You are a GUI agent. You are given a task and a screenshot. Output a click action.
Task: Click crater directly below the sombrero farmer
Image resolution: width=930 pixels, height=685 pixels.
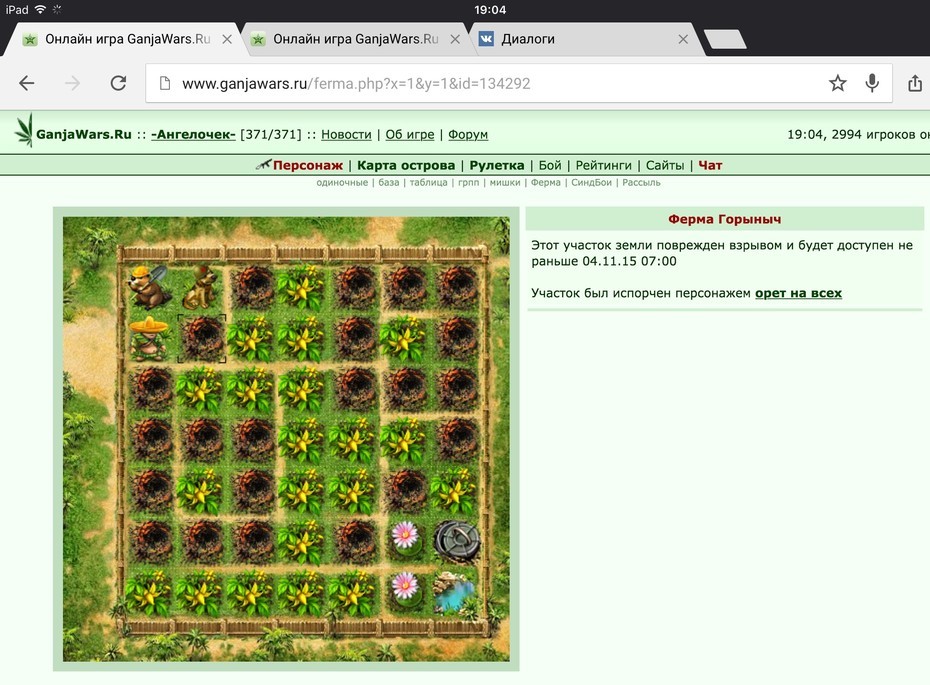pos(150,389)
